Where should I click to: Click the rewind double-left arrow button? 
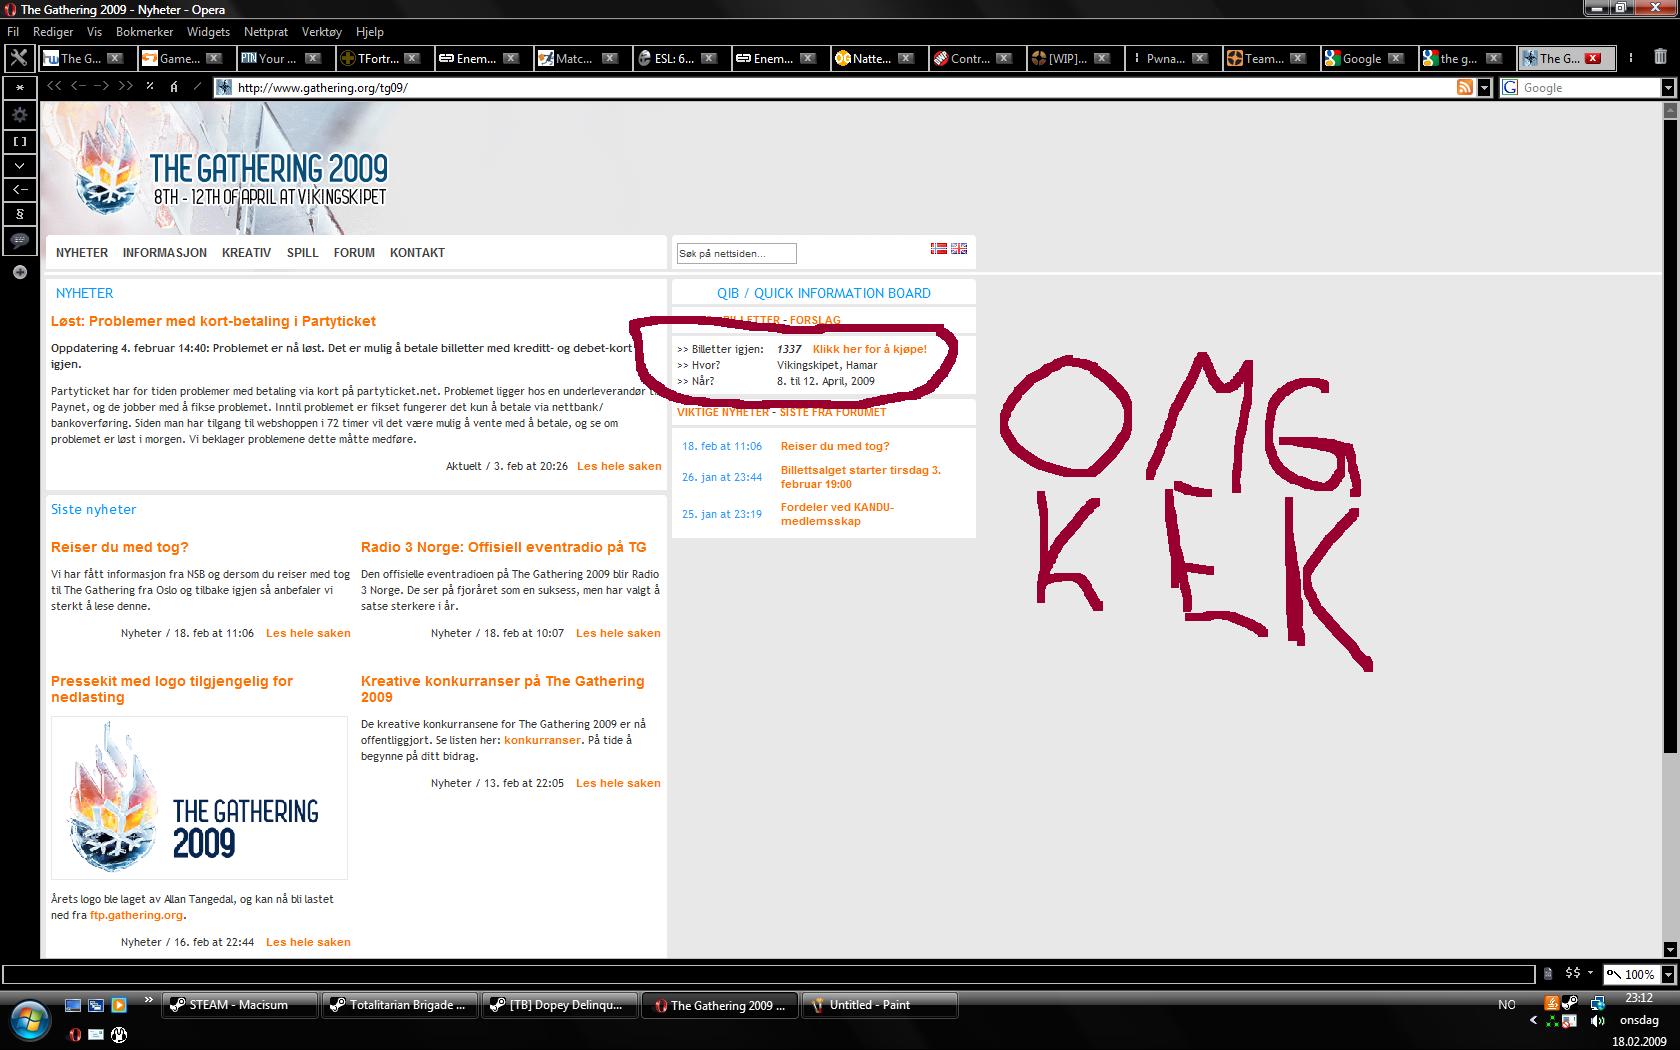pyautogui.click(x=56, y=86)
